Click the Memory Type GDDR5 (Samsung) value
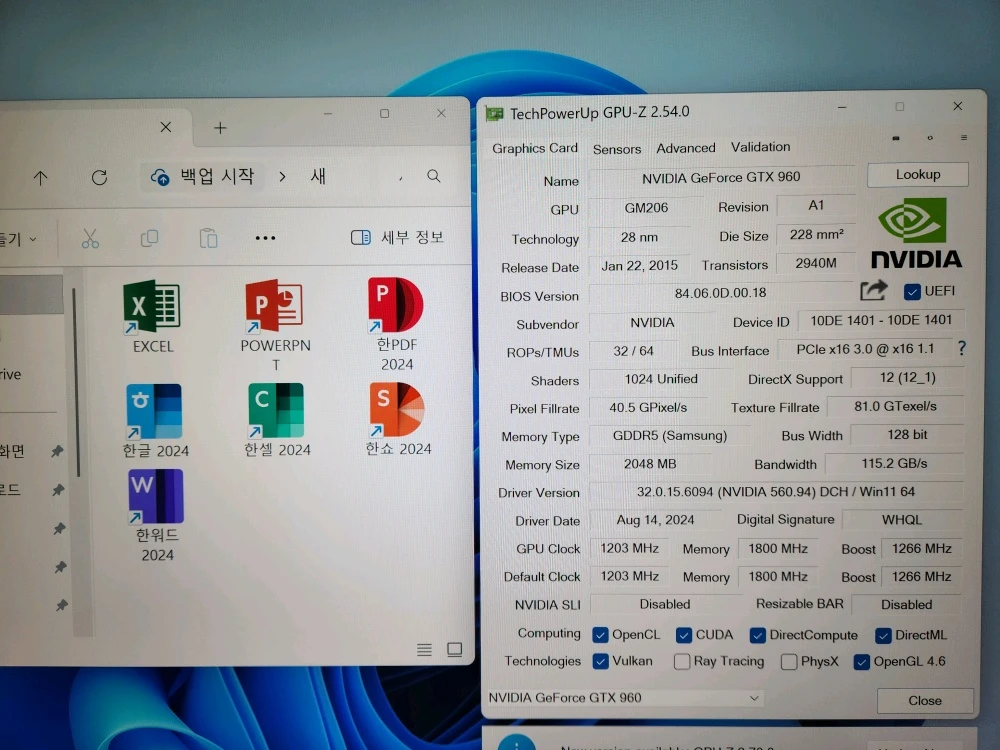Screen dimensions: 1000x750 (670, 436)
